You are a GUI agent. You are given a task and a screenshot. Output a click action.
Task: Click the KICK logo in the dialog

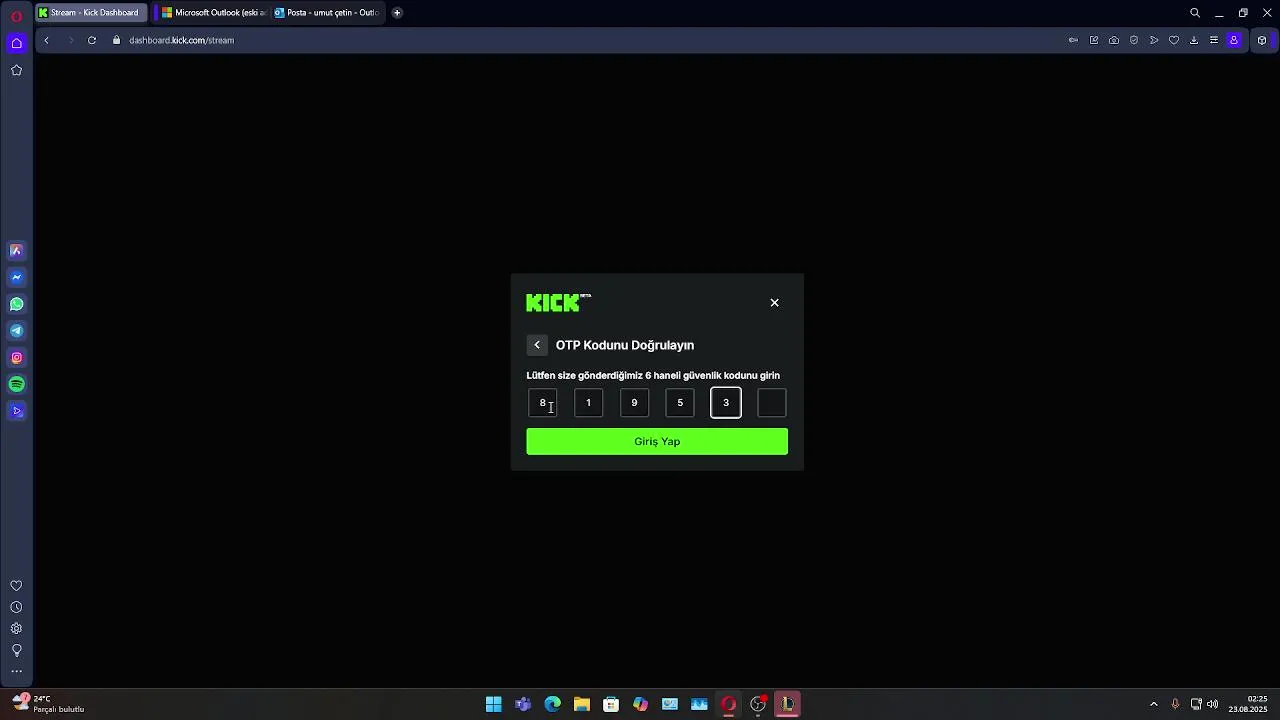point(558,303)
